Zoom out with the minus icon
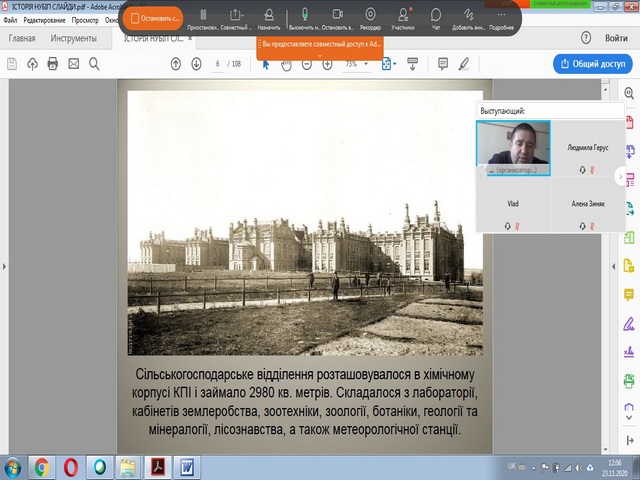 tap(307, 64)
